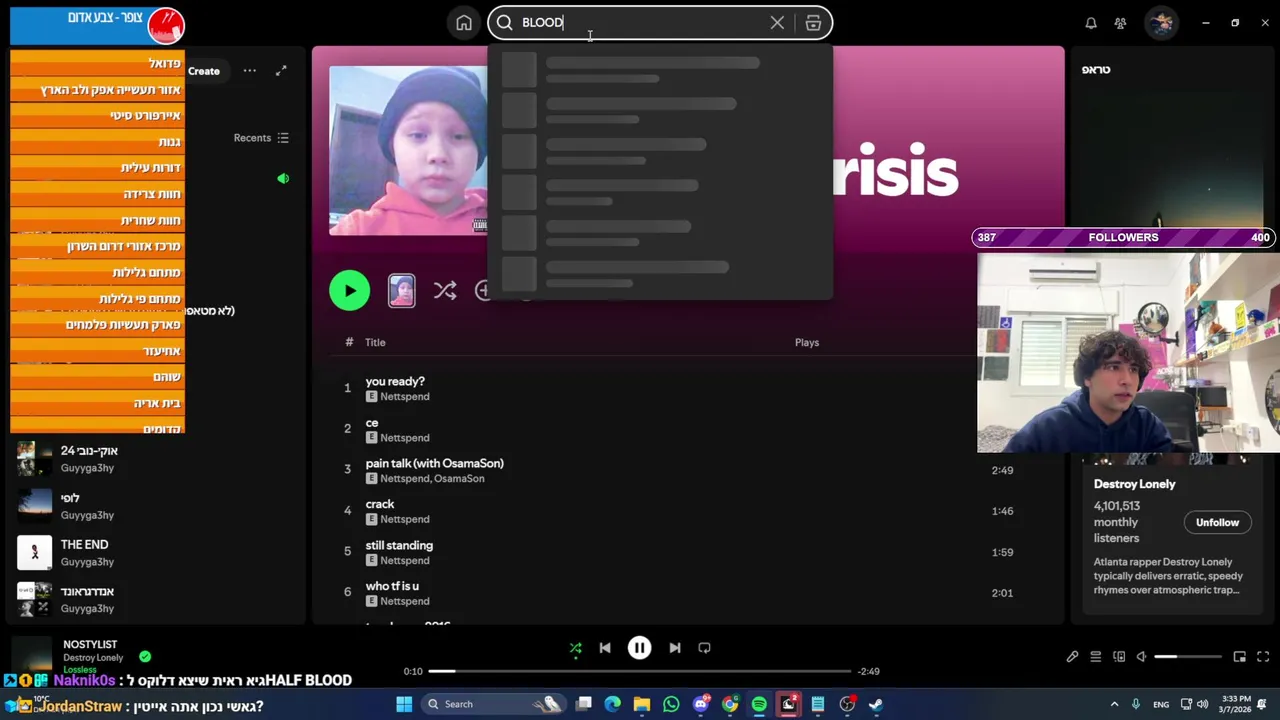Select the track "who tf is u"
This screenshot has width=1280, height=720.
[x=392, y=586]
